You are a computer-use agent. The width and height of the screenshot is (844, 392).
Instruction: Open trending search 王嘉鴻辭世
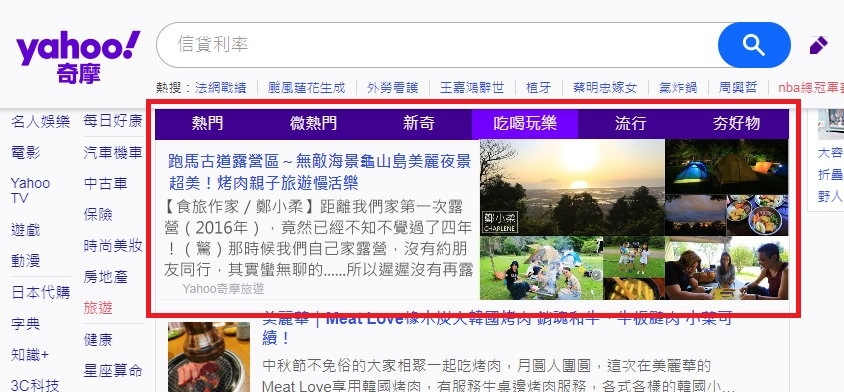472,88
